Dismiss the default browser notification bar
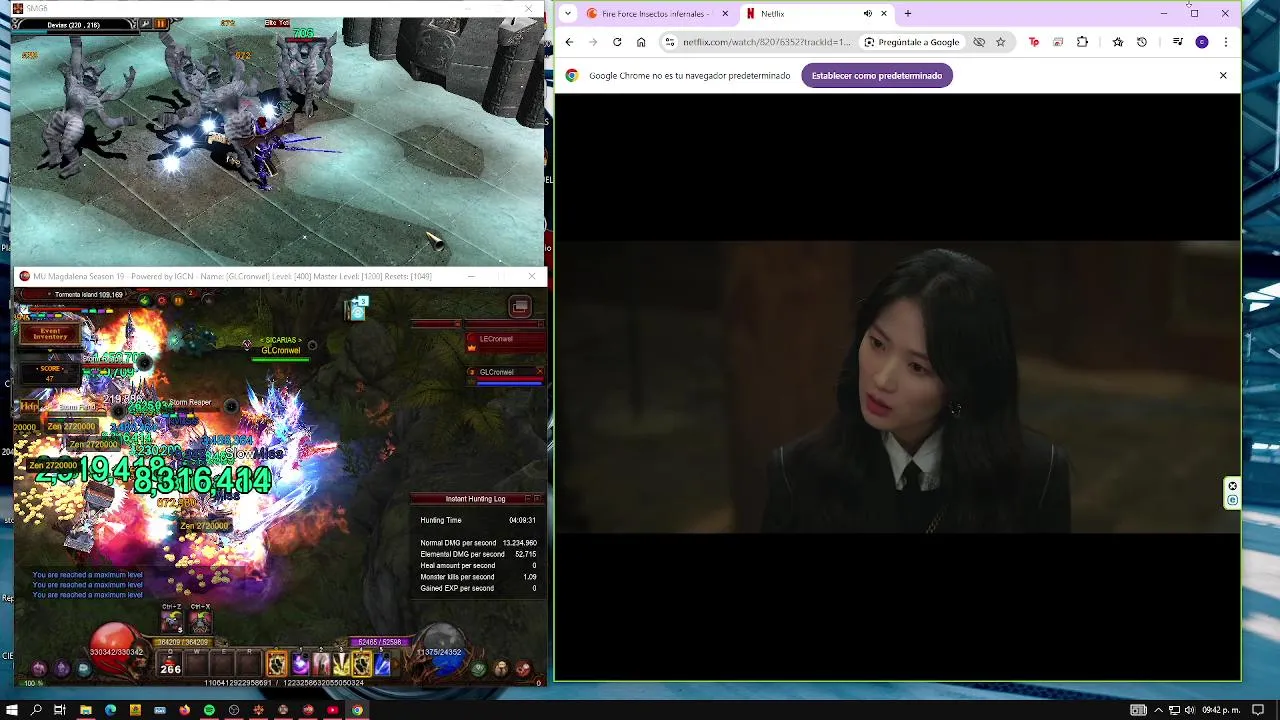This screenshot has height=720, width=1280. tap(1223, 76)
